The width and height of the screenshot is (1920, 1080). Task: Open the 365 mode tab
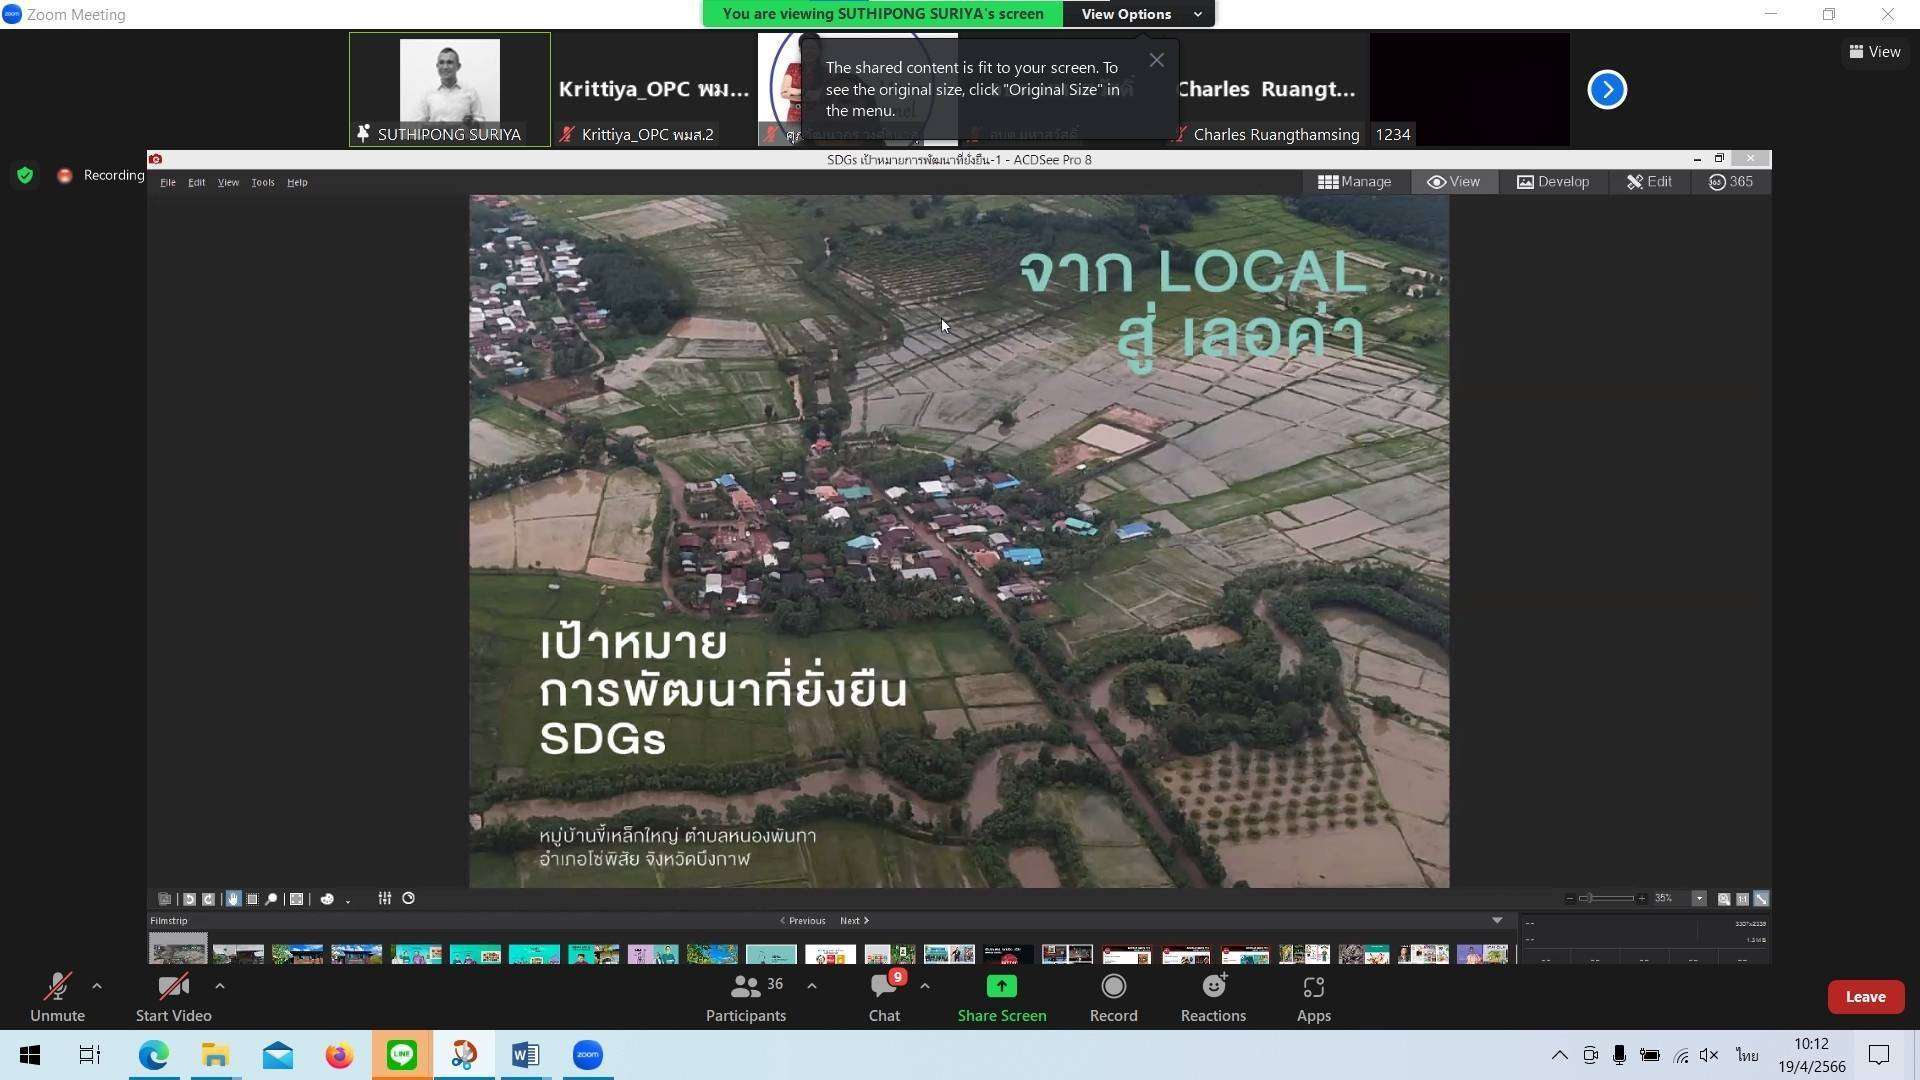click(x=1730, y=182)
